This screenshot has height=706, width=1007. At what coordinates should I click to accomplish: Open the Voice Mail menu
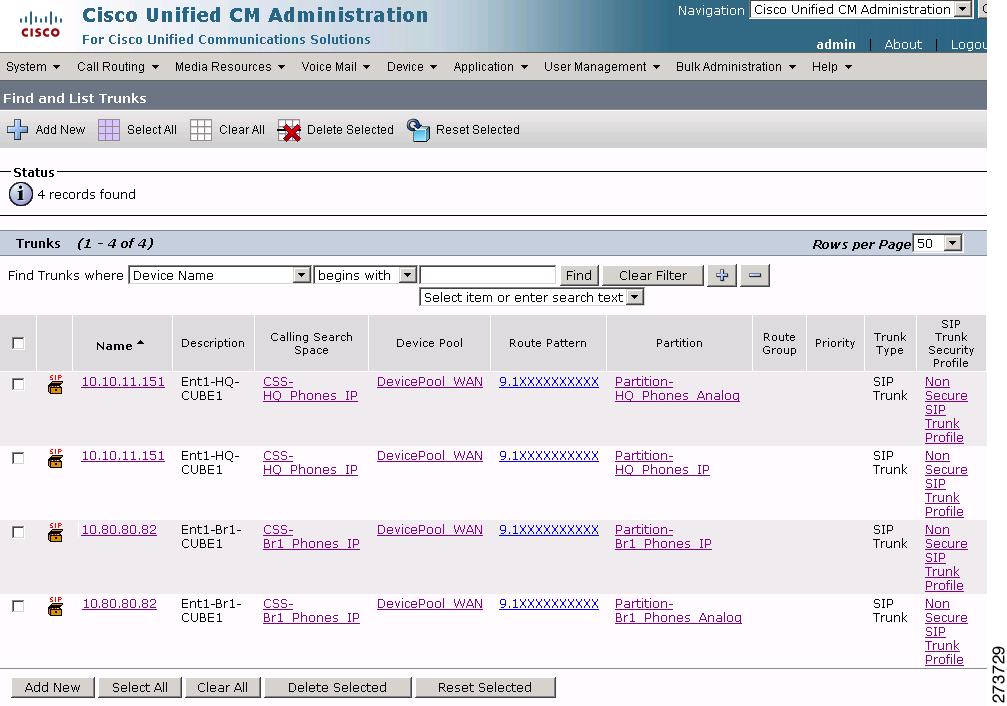coord(336,67)
